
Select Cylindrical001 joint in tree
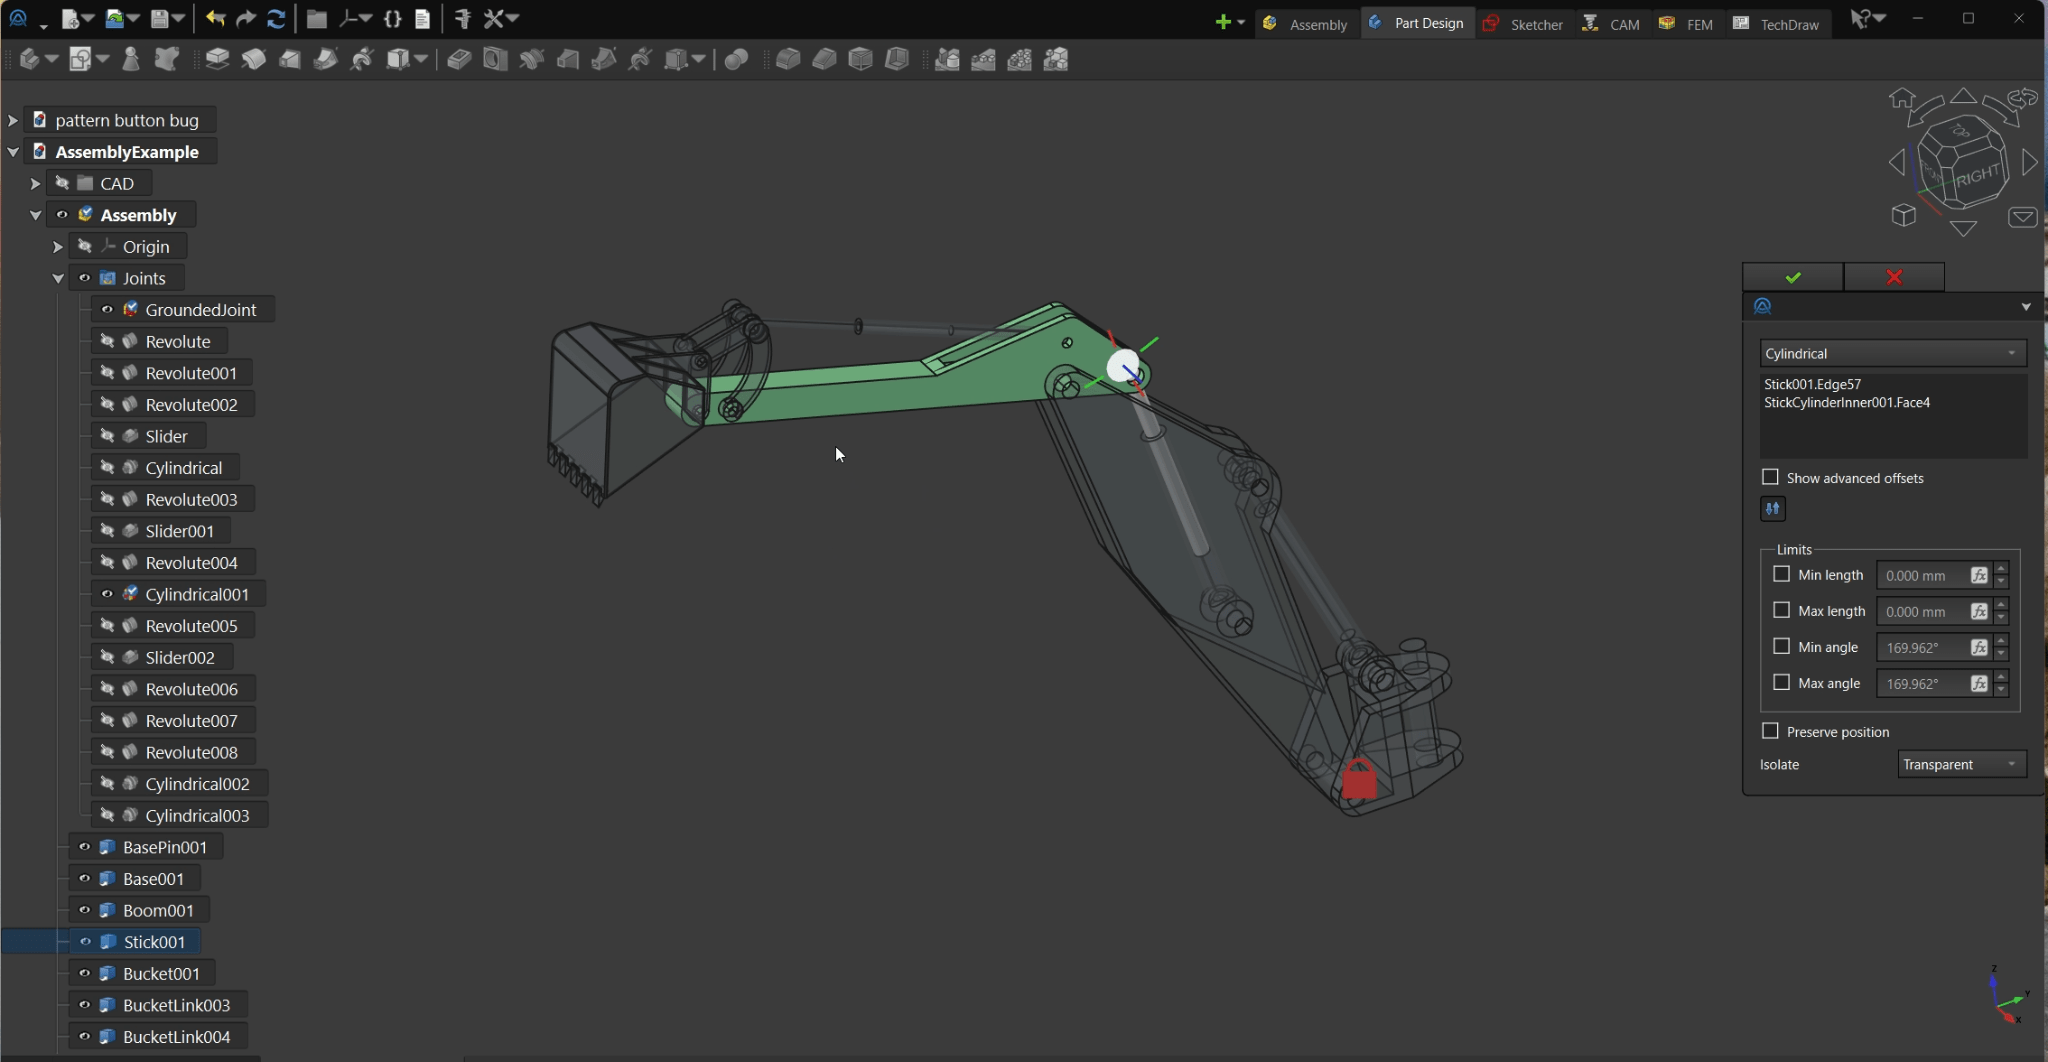coord(196,595)
